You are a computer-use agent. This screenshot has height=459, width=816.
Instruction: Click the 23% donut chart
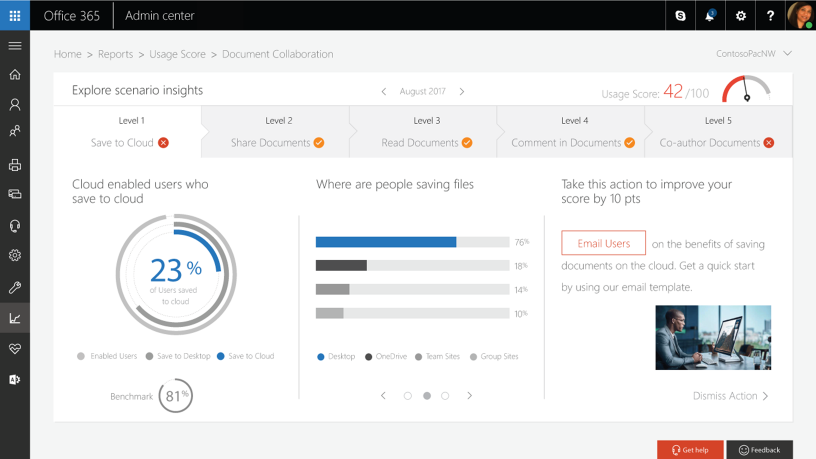[176, 274]
